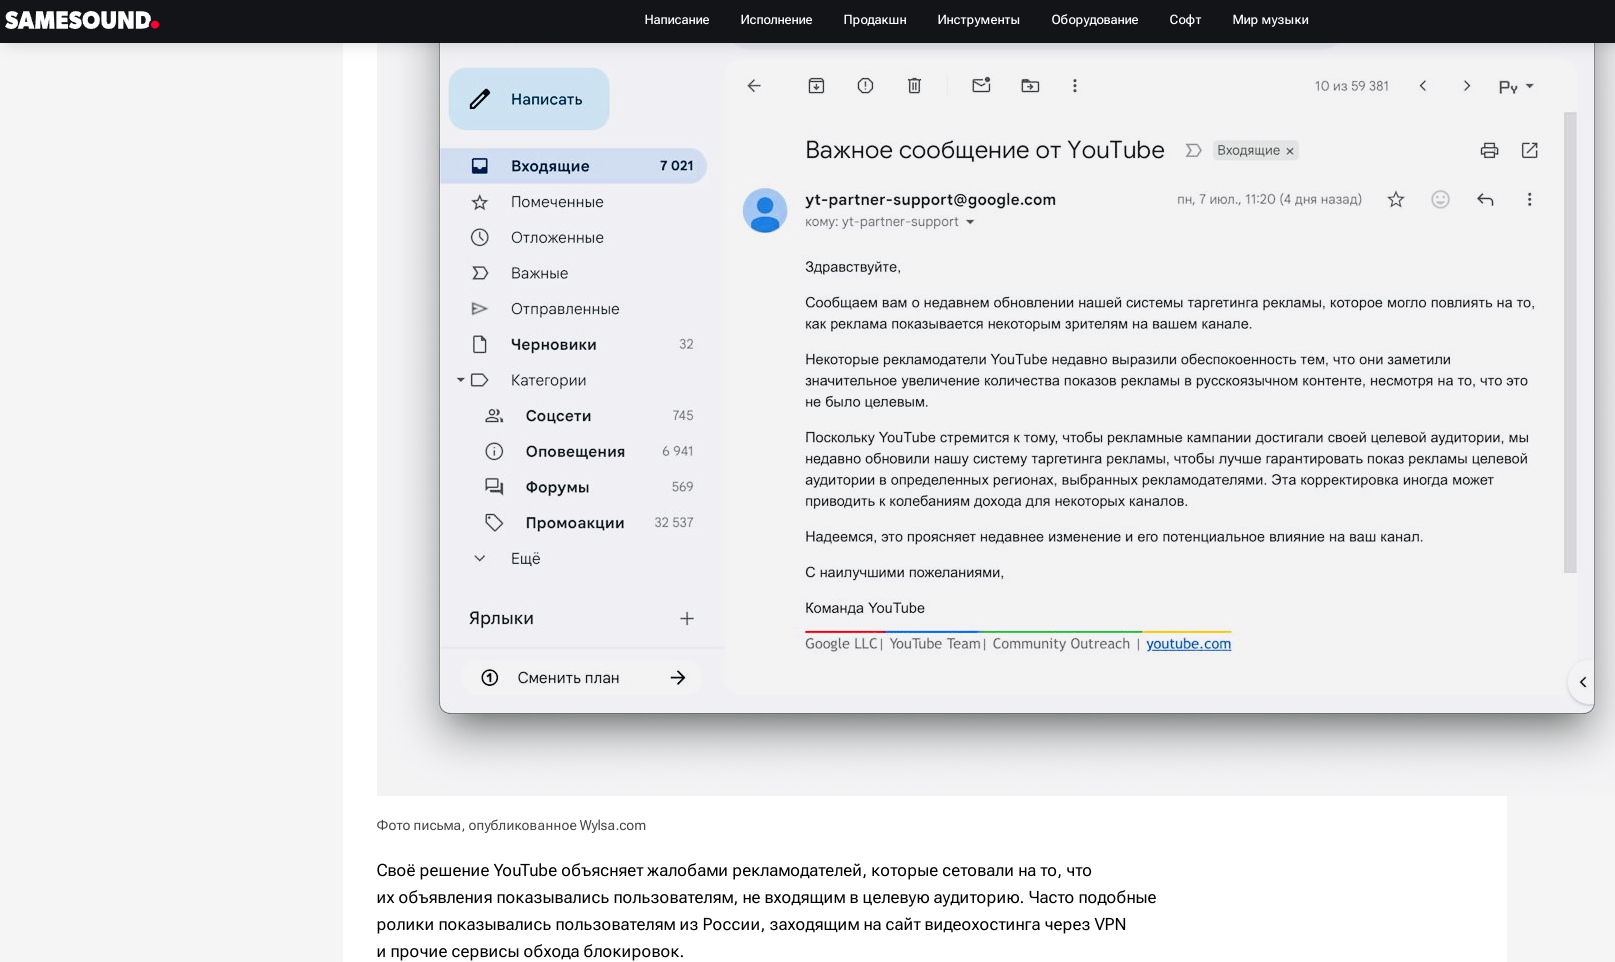Open the youtube.com link in signature
Image resolution: width=1615 pixels, height=962 pixels.
[1188, 644]
